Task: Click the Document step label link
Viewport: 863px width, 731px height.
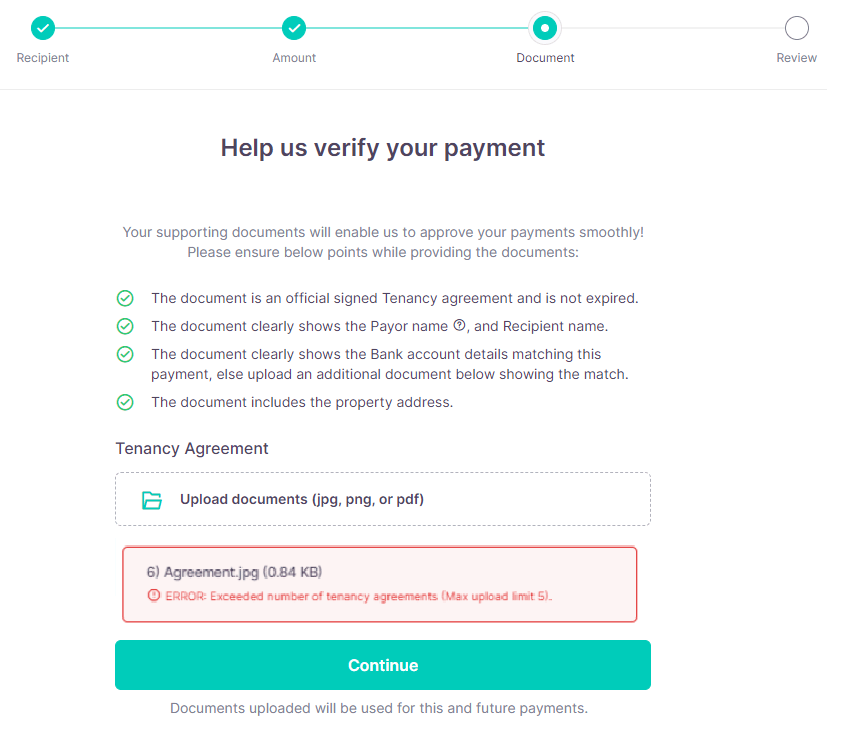Action: pyautogui.click(x=545, y=57)
